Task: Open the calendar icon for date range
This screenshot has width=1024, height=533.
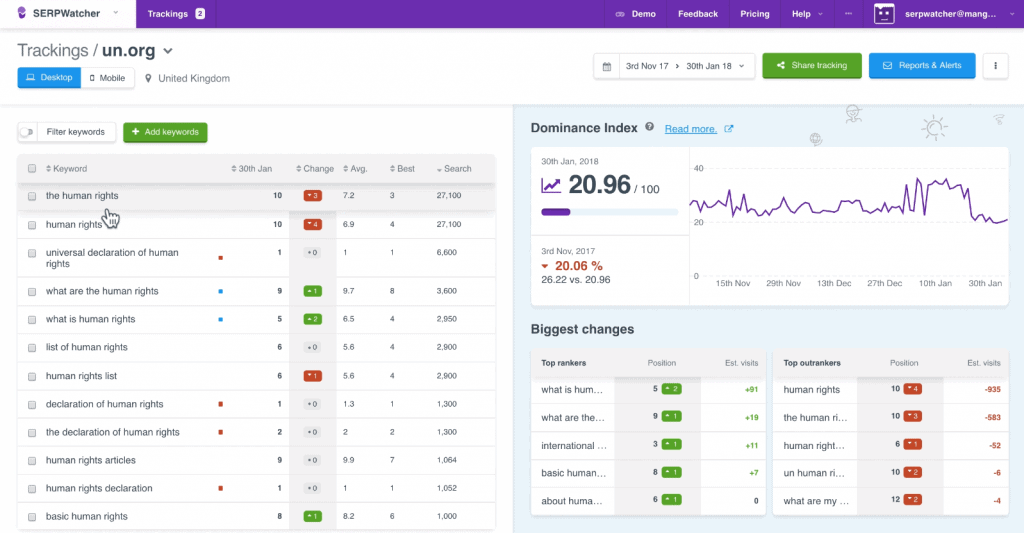Action: (x=607, y=66)
